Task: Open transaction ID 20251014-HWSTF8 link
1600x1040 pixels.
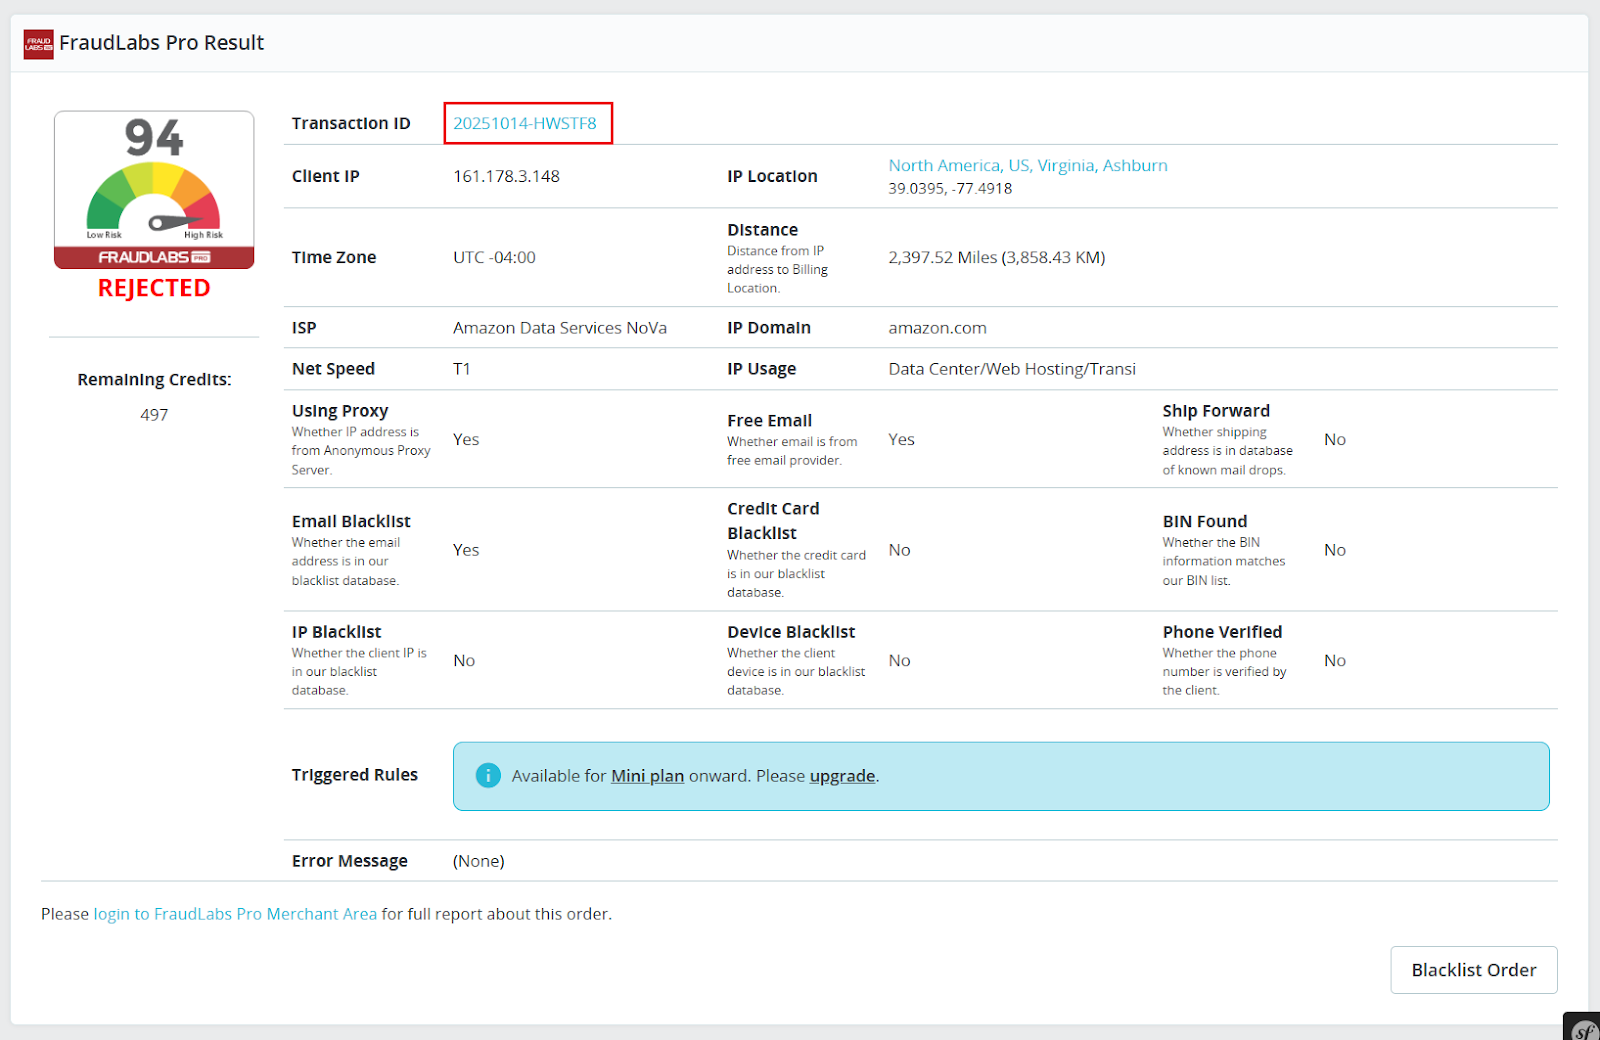Action: point(525,123)
